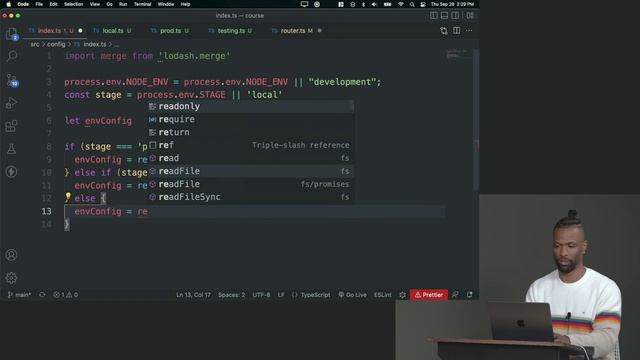Screen dimensions: 640x360
Task: Click the volume icon in menu bar
Action: pos(374,4)
